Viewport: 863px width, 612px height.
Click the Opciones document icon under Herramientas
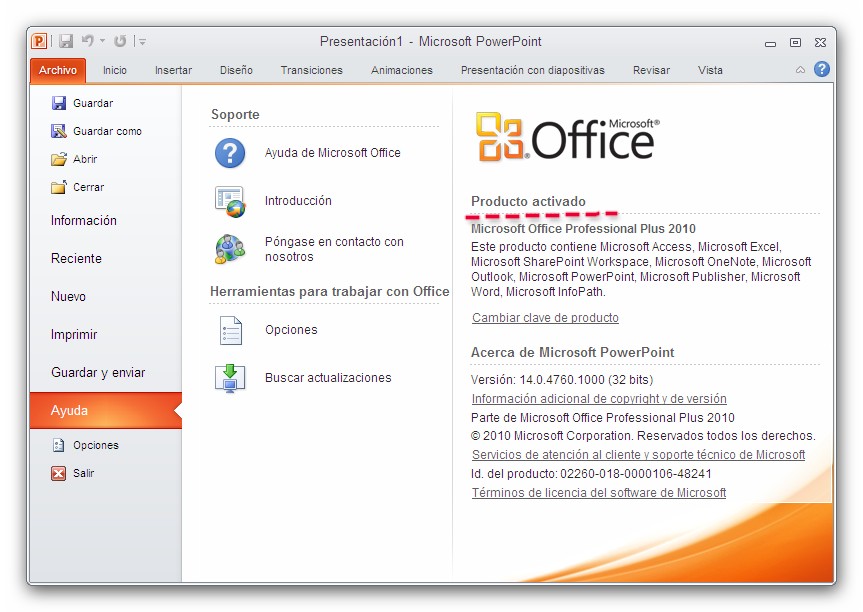point(231,330)
